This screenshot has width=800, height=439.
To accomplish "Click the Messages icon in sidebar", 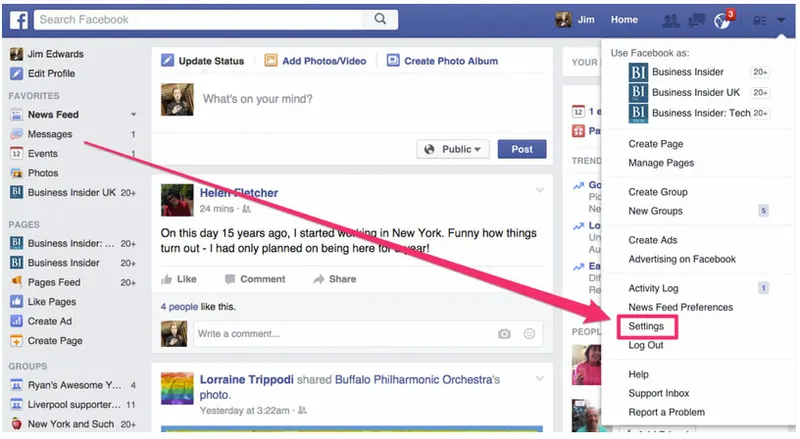I will [x=16, y=134].
